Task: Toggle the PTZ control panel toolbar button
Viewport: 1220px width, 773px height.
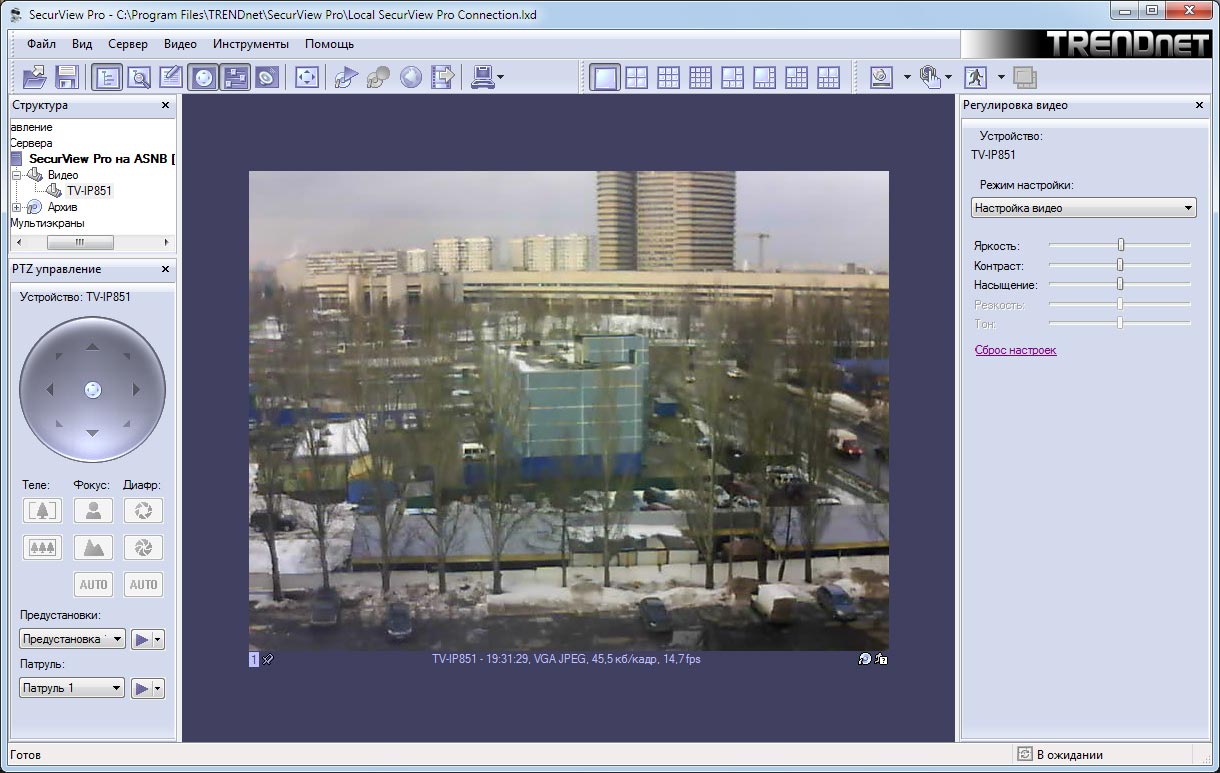Action: pyautogui.click(x=203, y=77)
